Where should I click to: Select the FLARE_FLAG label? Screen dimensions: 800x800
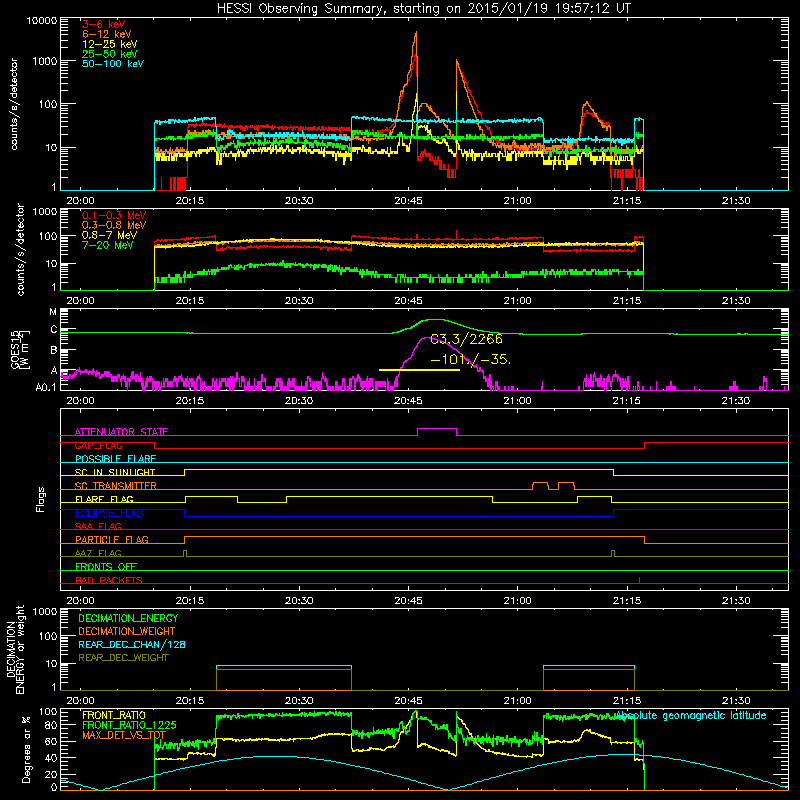pyautogui.click(x=104, y=499)
